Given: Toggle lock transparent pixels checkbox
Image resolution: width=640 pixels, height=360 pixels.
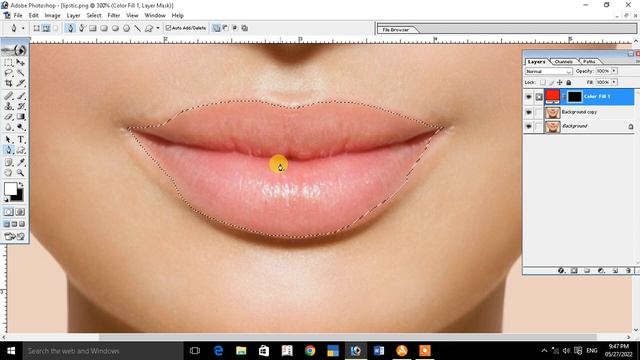Looking at the screenshot, I should (542, 82).
